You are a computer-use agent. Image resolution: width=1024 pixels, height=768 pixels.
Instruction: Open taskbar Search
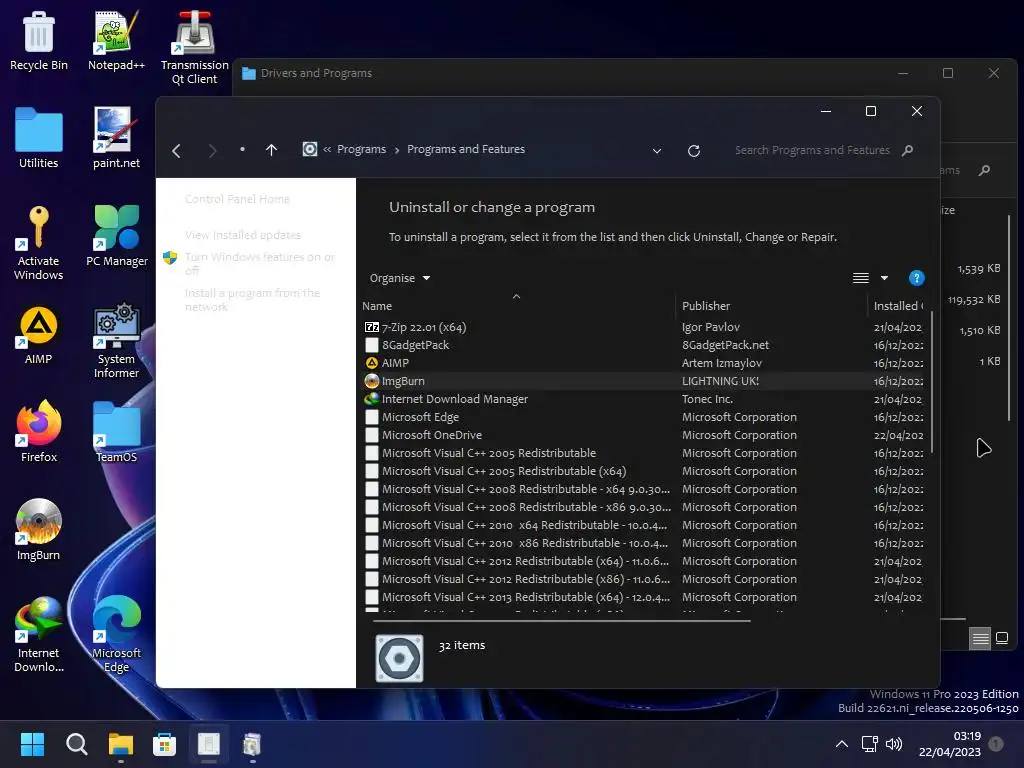[76, 744]
